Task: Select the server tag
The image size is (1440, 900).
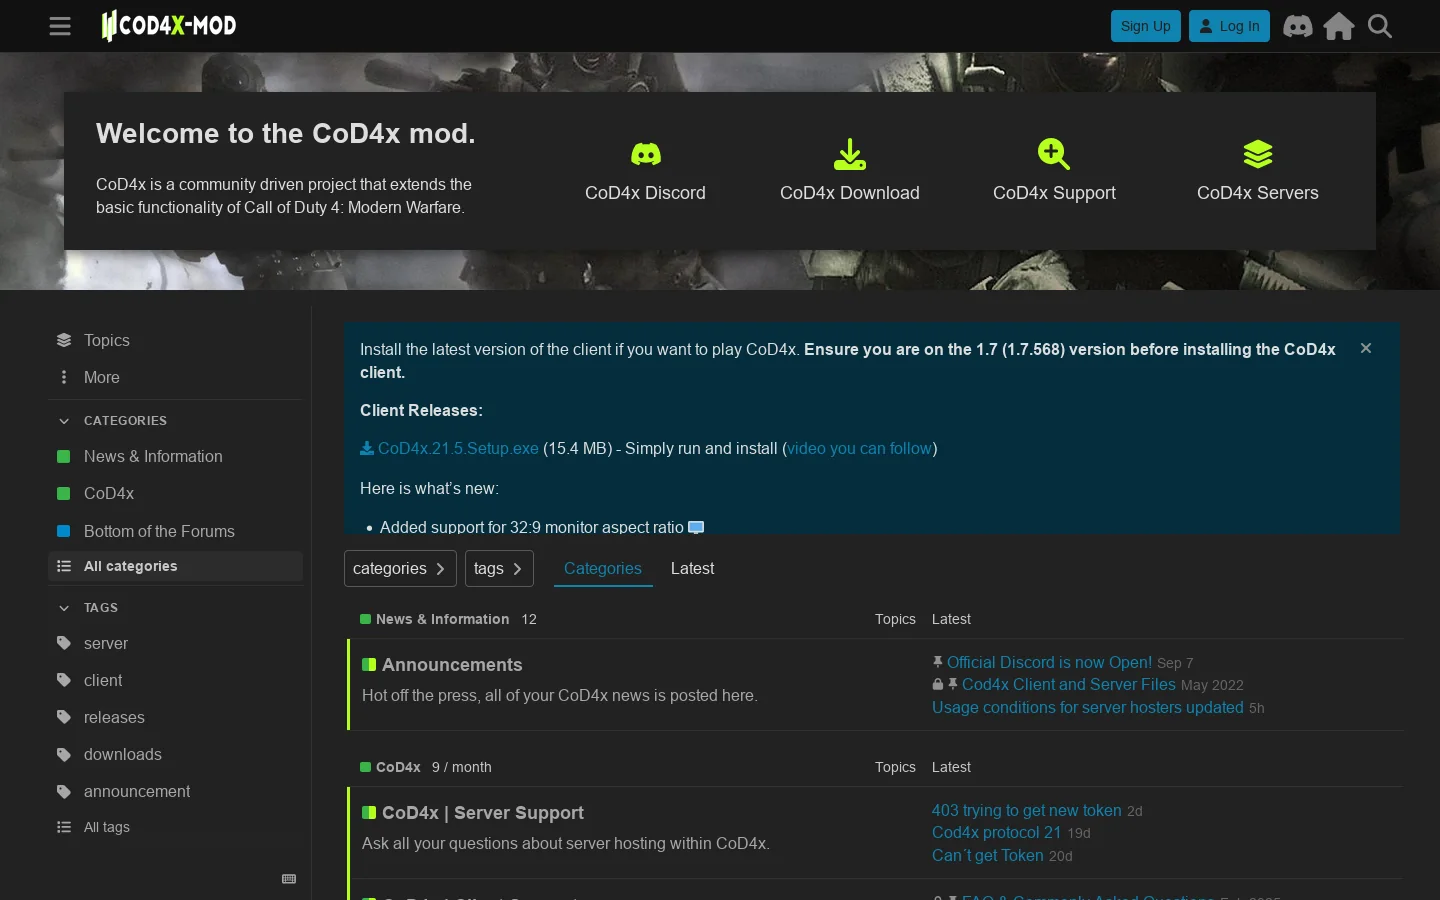Action: 175,643
